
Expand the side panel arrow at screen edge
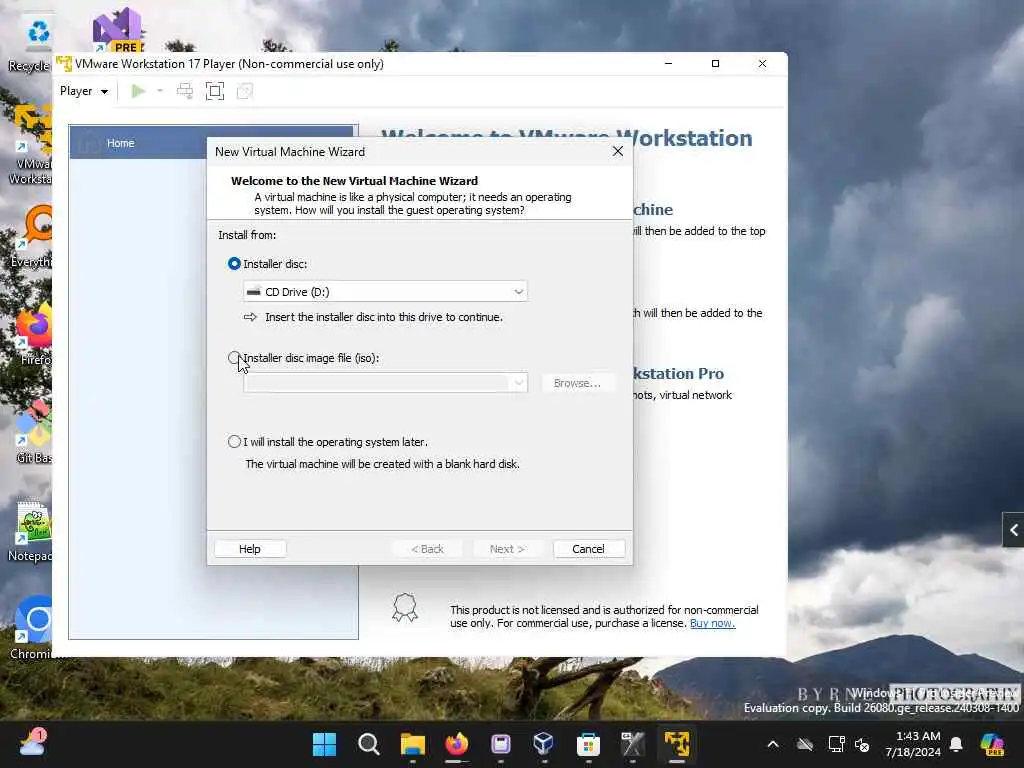tap(1014, 530)
